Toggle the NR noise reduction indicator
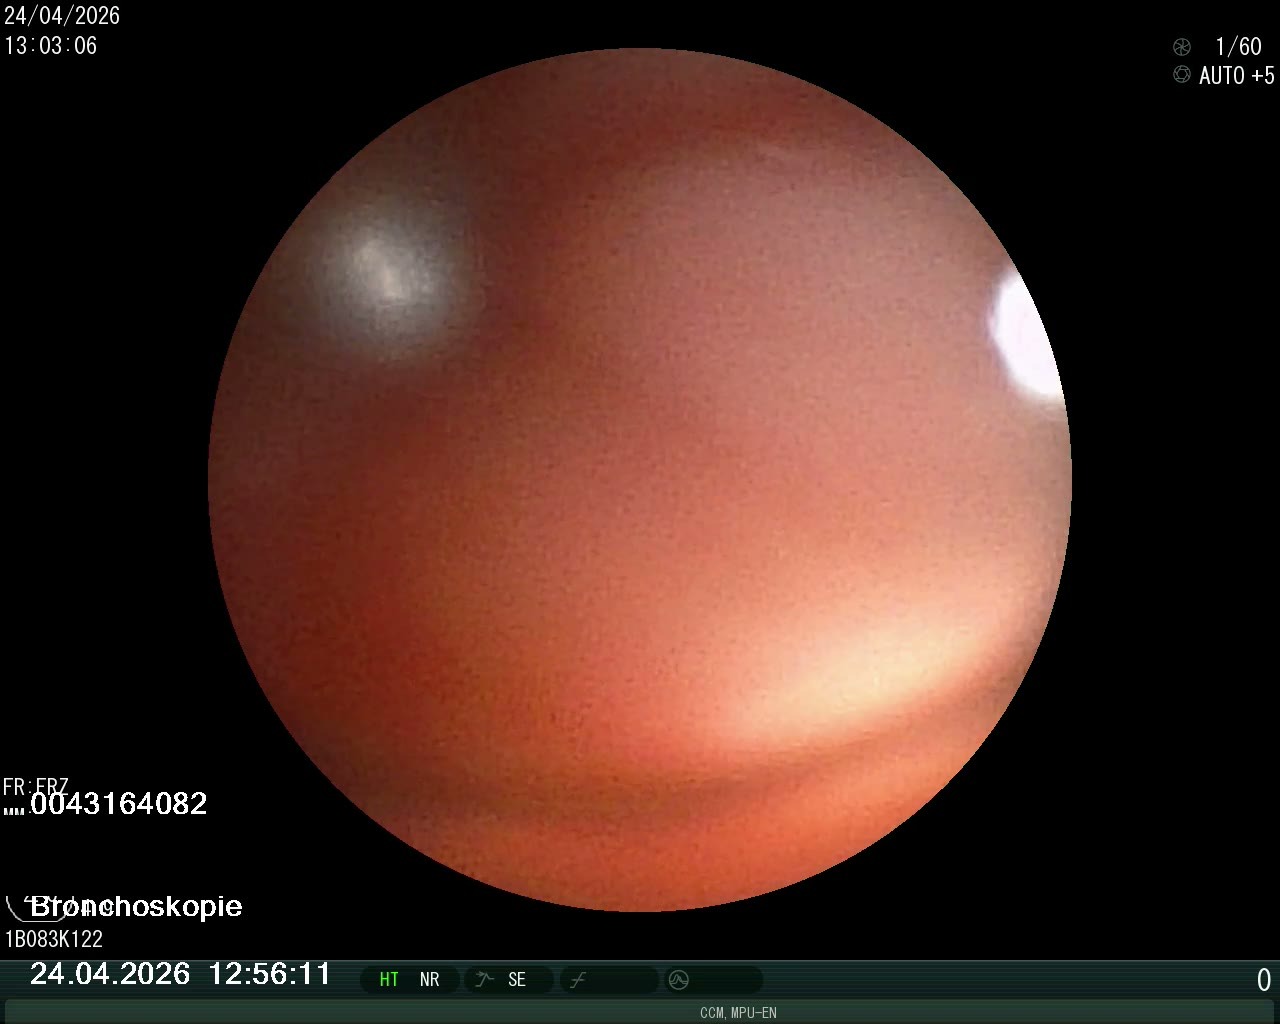Image resolution: width=1280 pixels, height=1024 pixels. pyautogui.click(x=429, y=980)
